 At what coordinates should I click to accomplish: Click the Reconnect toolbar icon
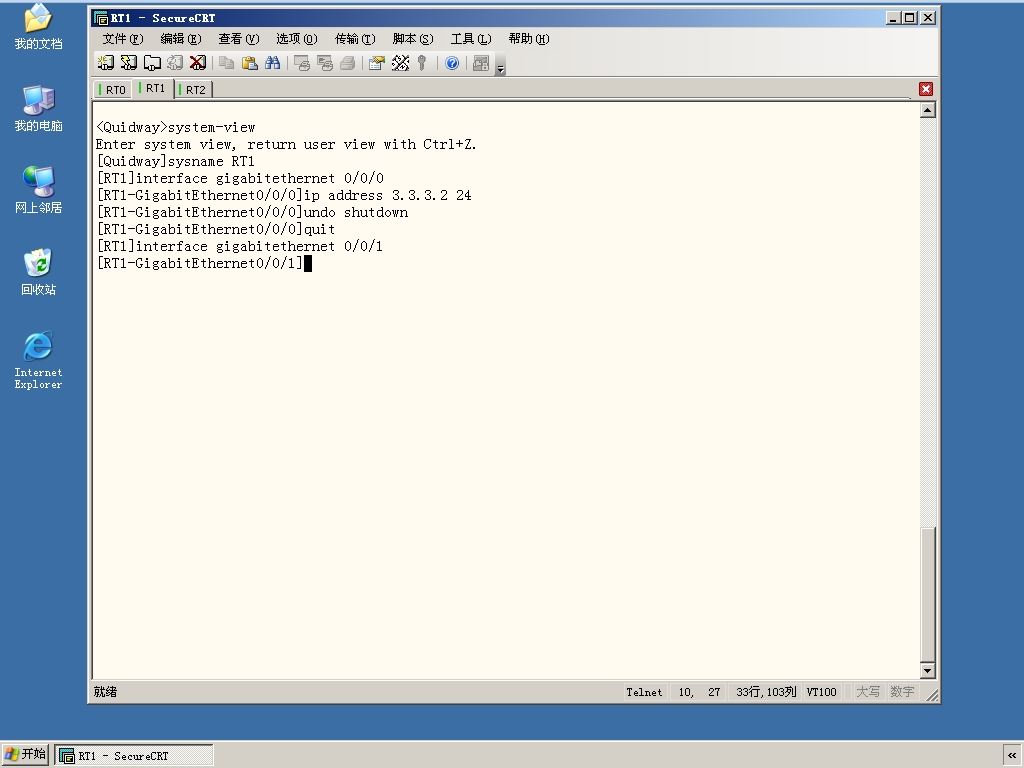(x=174, y=63)
